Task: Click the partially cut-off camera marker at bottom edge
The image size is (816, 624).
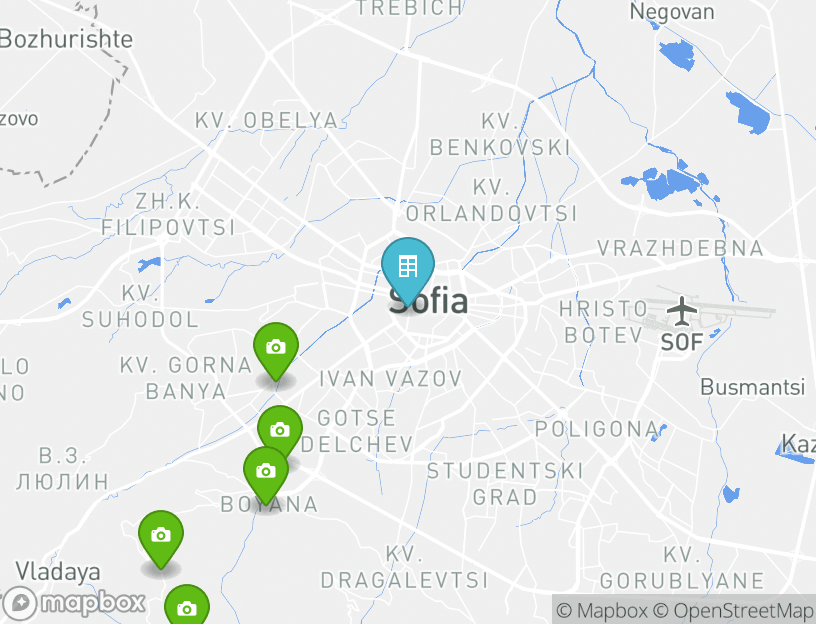Action: (x=187, y=606)
